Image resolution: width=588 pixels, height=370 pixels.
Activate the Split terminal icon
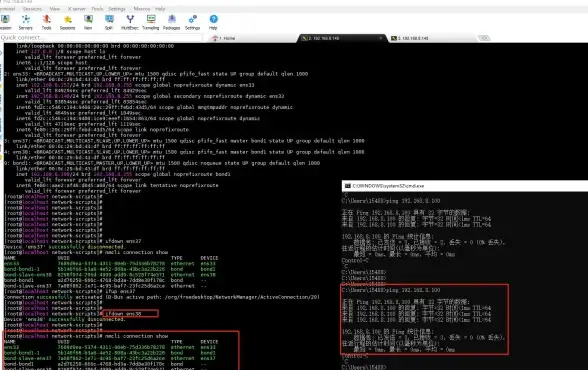pos(109,22)
